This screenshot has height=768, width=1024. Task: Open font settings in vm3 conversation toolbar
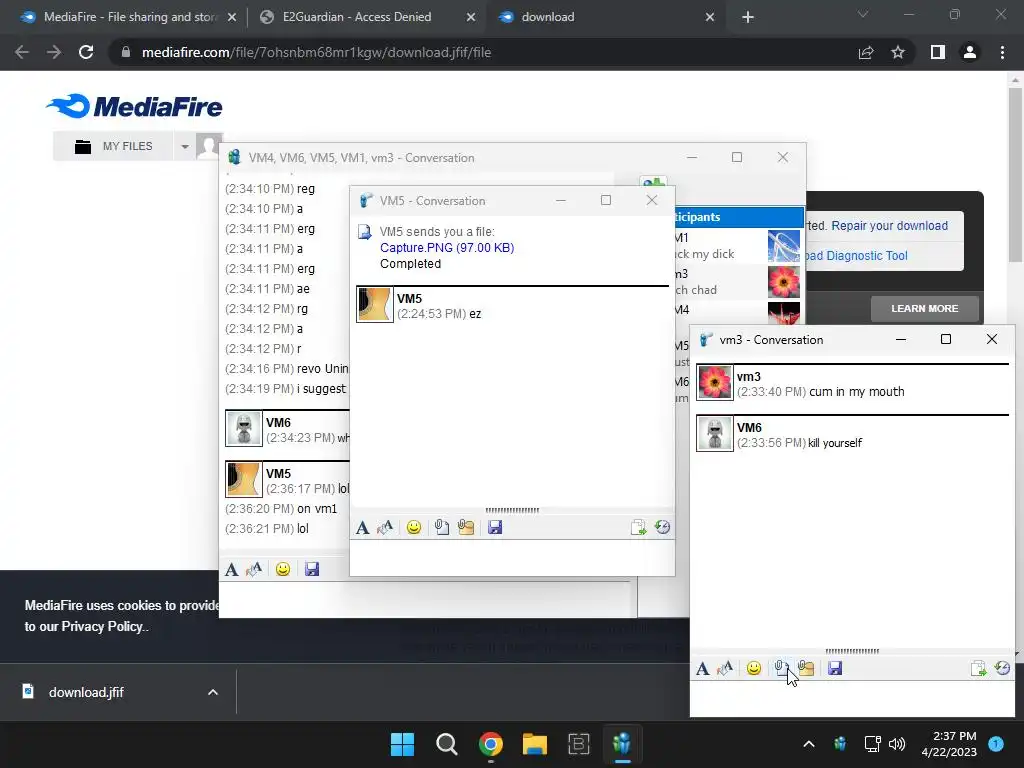point(702,668)
